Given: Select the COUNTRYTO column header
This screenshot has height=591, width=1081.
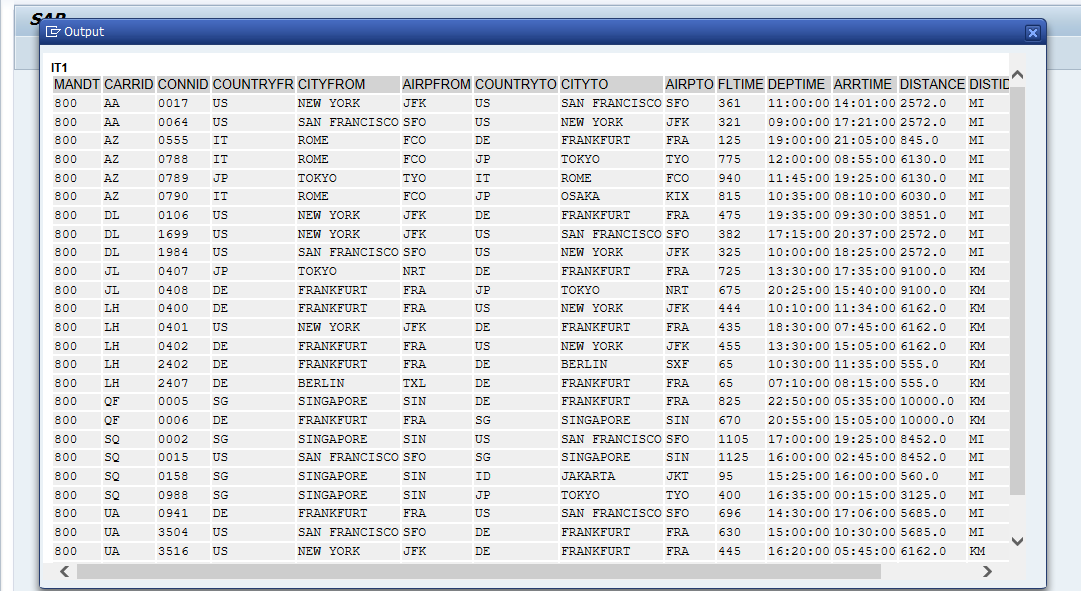Looking at the screenshot, I should click(x=516, y=84).
